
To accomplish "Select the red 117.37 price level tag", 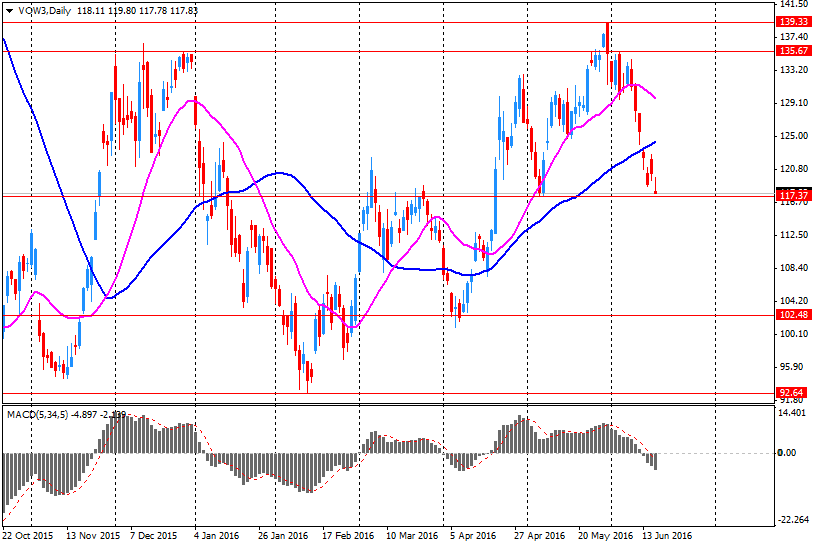I will (794, 195).
